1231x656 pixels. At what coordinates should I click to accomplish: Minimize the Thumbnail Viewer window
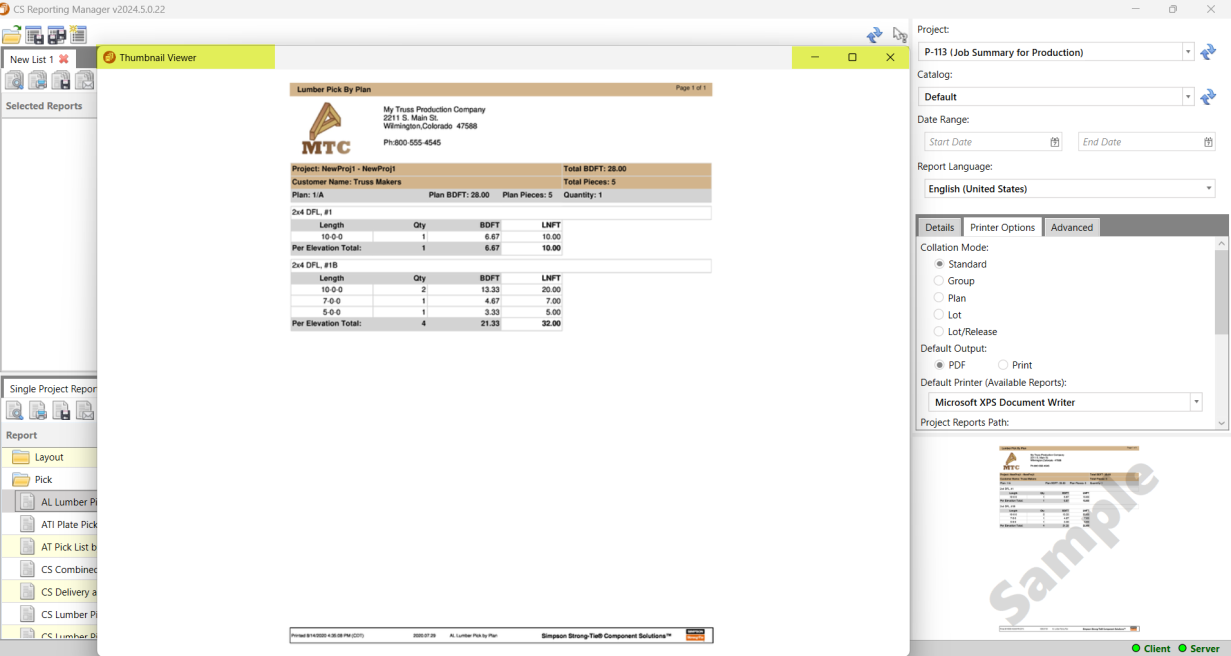click(815, 58)
